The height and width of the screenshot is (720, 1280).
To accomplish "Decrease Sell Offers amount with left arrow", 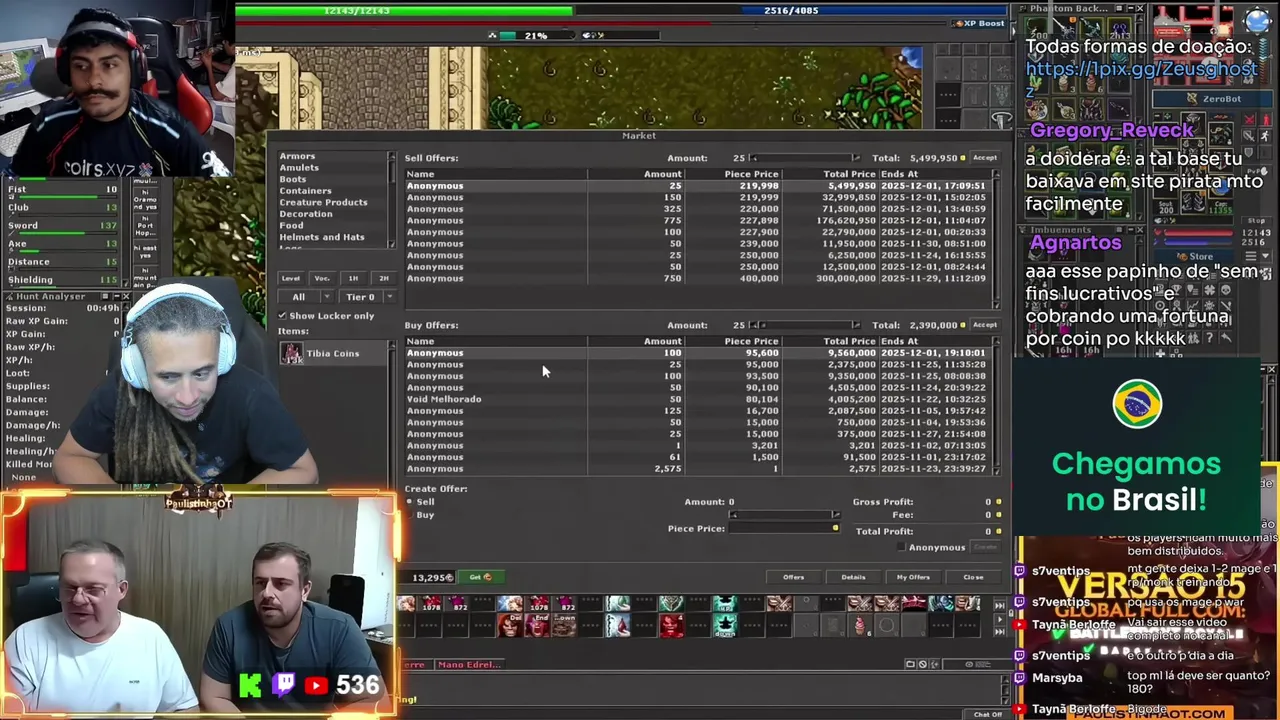I will point(755,158).
